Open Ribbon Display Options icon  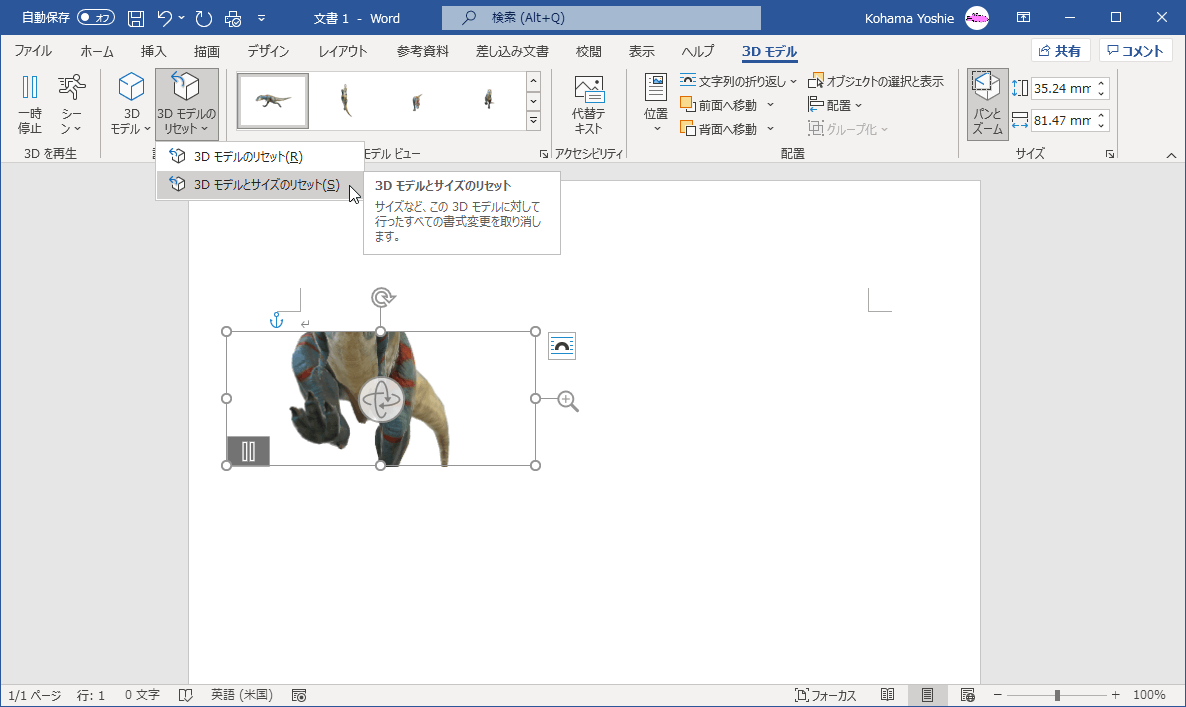point(1023,17)
